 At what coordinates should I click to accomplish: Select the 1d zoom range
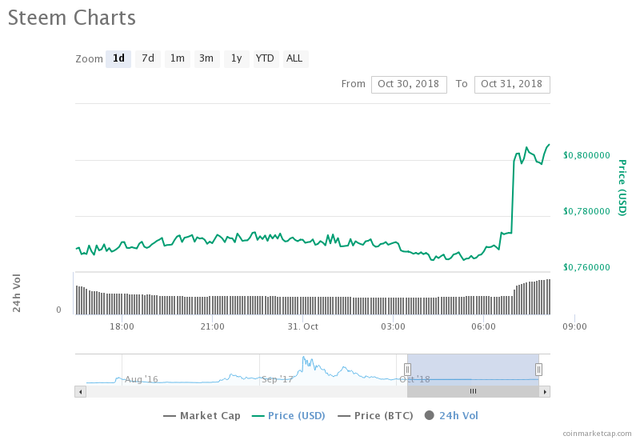pos(118,59)
